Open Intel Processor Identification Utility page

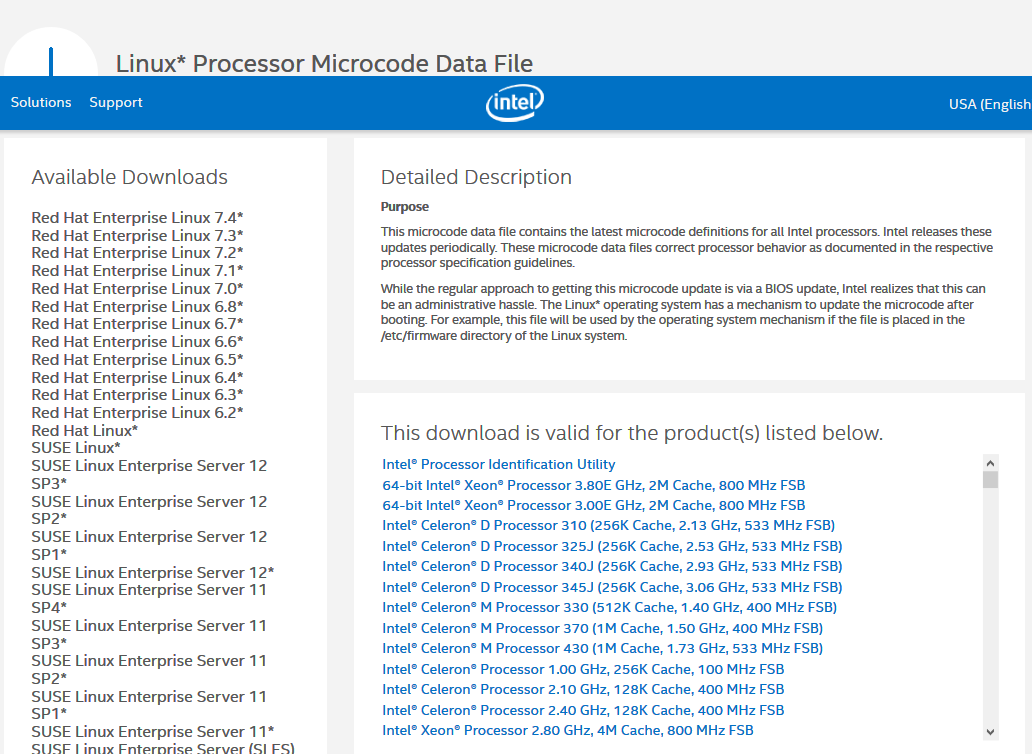point(499,464)
